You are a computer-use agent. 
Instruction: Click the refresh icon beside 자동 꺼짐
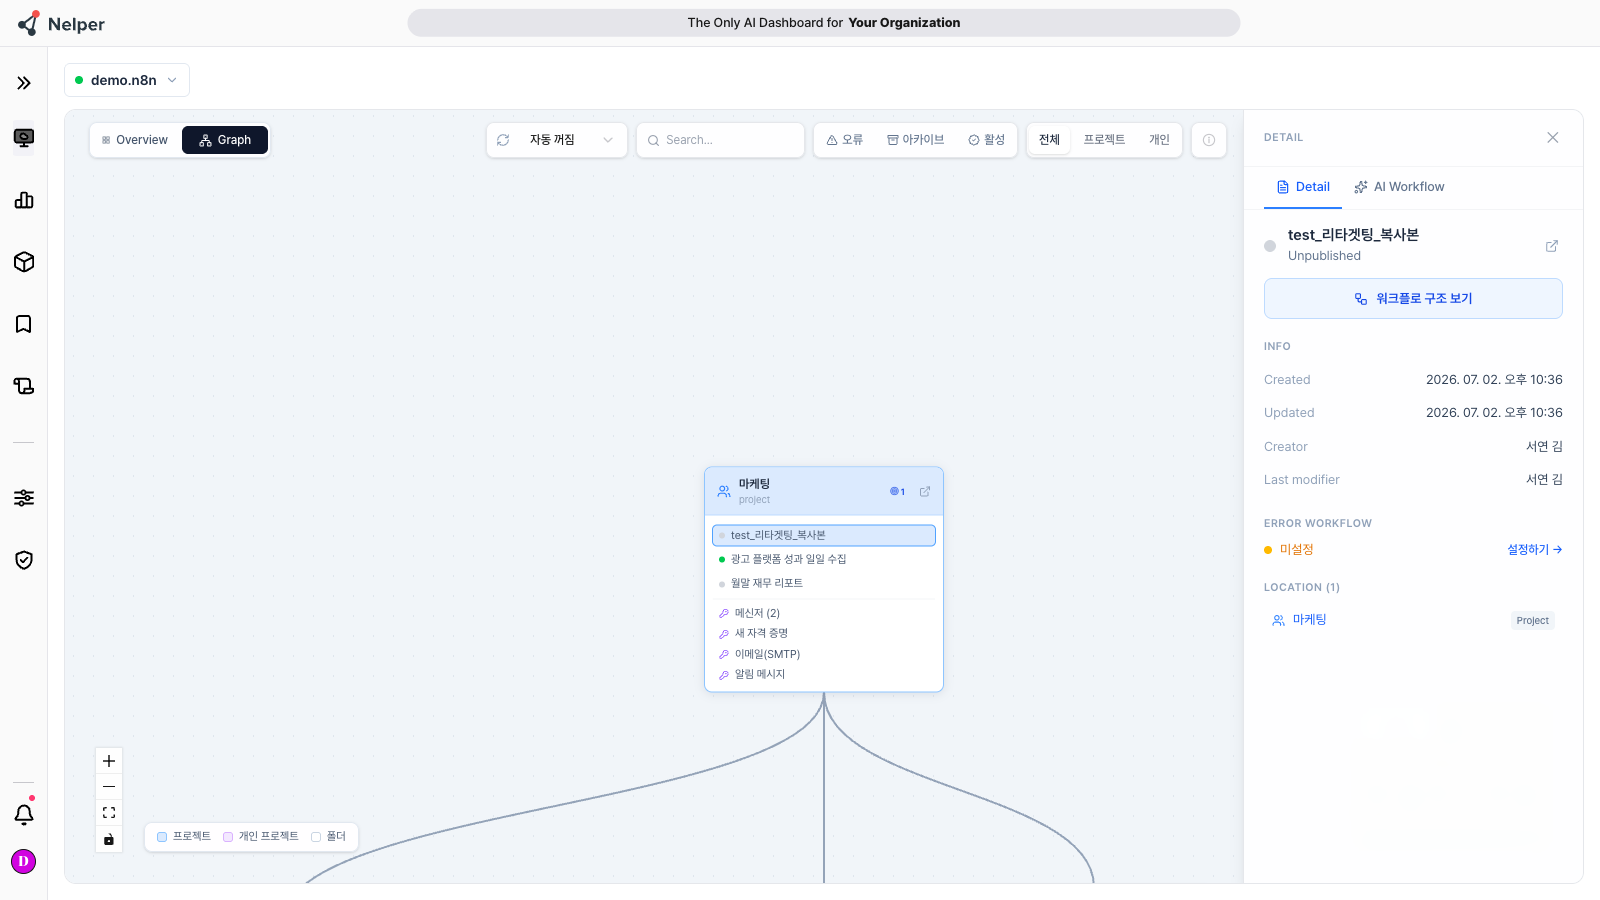pyautogui.click(x=503, y=140)
